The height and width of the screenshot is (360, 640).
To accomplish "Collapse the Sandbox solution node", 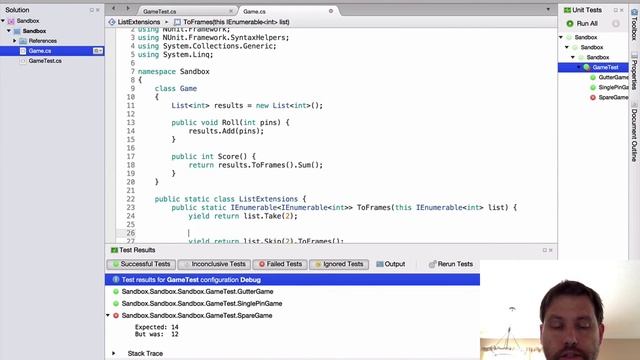I will pos(3,21).
